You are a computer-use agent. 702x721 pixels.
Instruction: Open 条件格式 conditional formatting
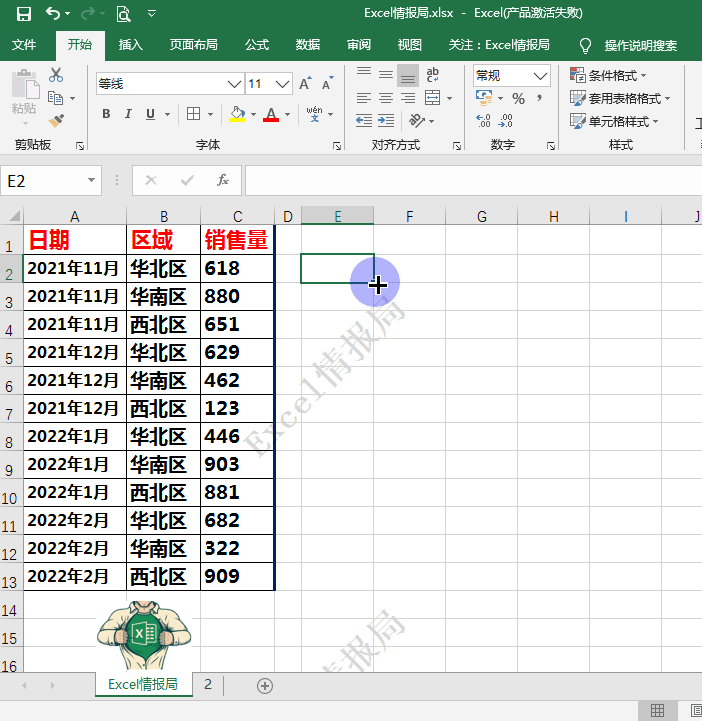(x=608, y=75)
